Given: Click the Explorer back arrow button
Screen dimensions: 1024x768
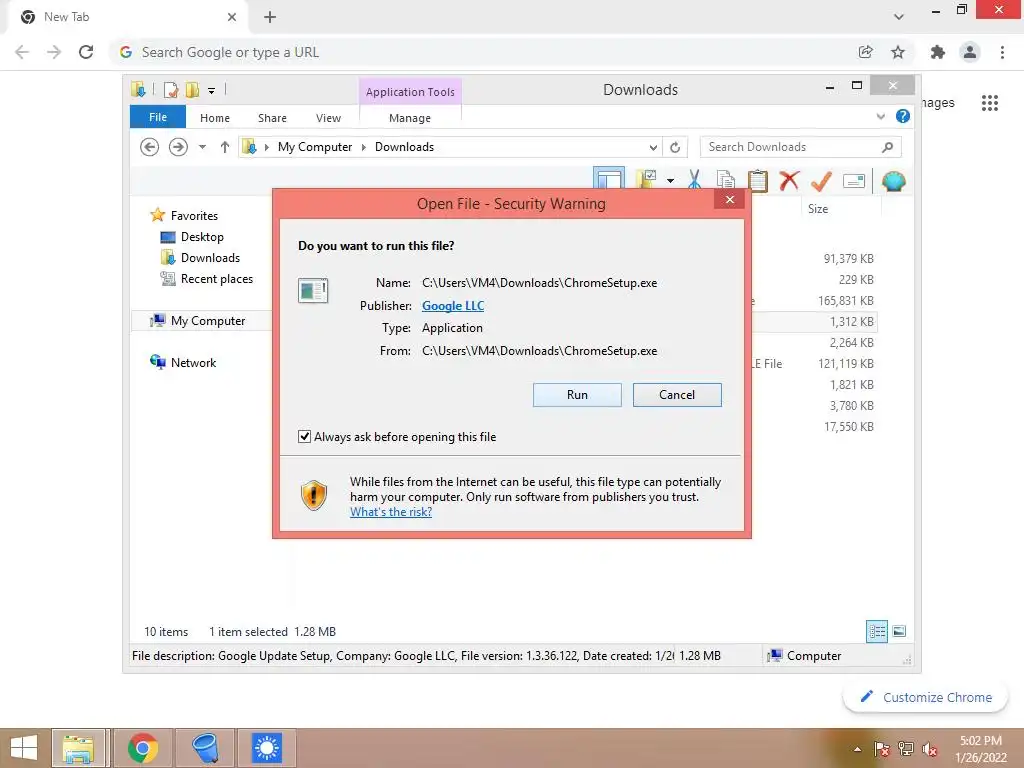Looking at the screenshot, I should [150, 147].
